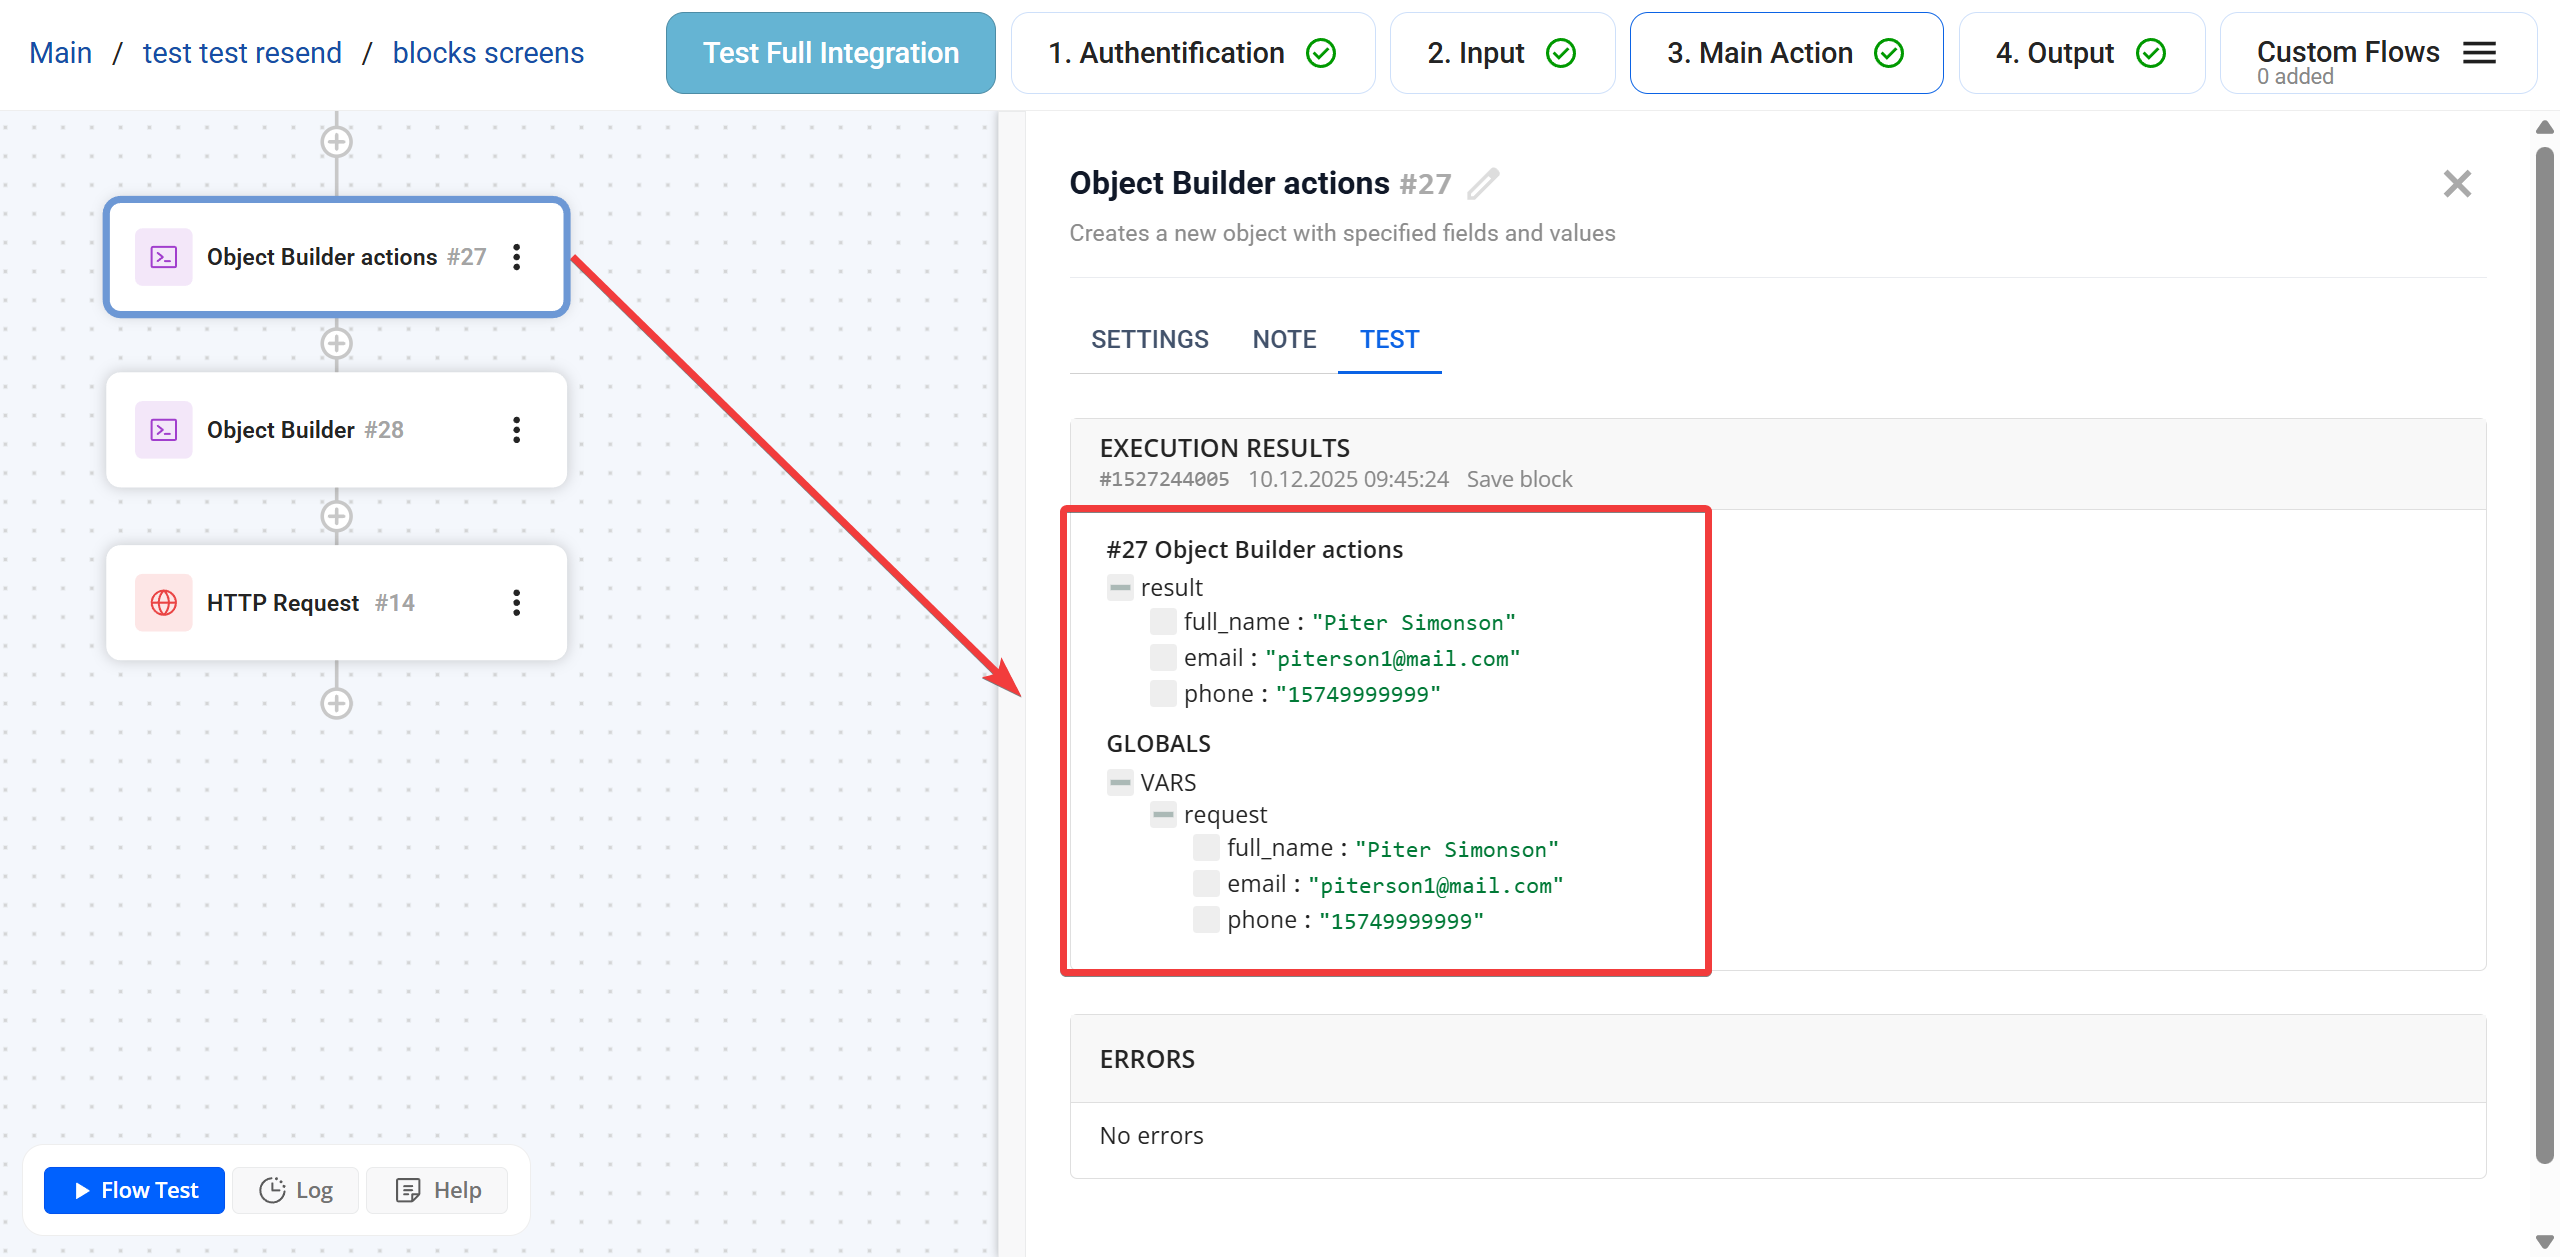
Task: Collapse the VARS tree node
Action: pos(1120,782)
